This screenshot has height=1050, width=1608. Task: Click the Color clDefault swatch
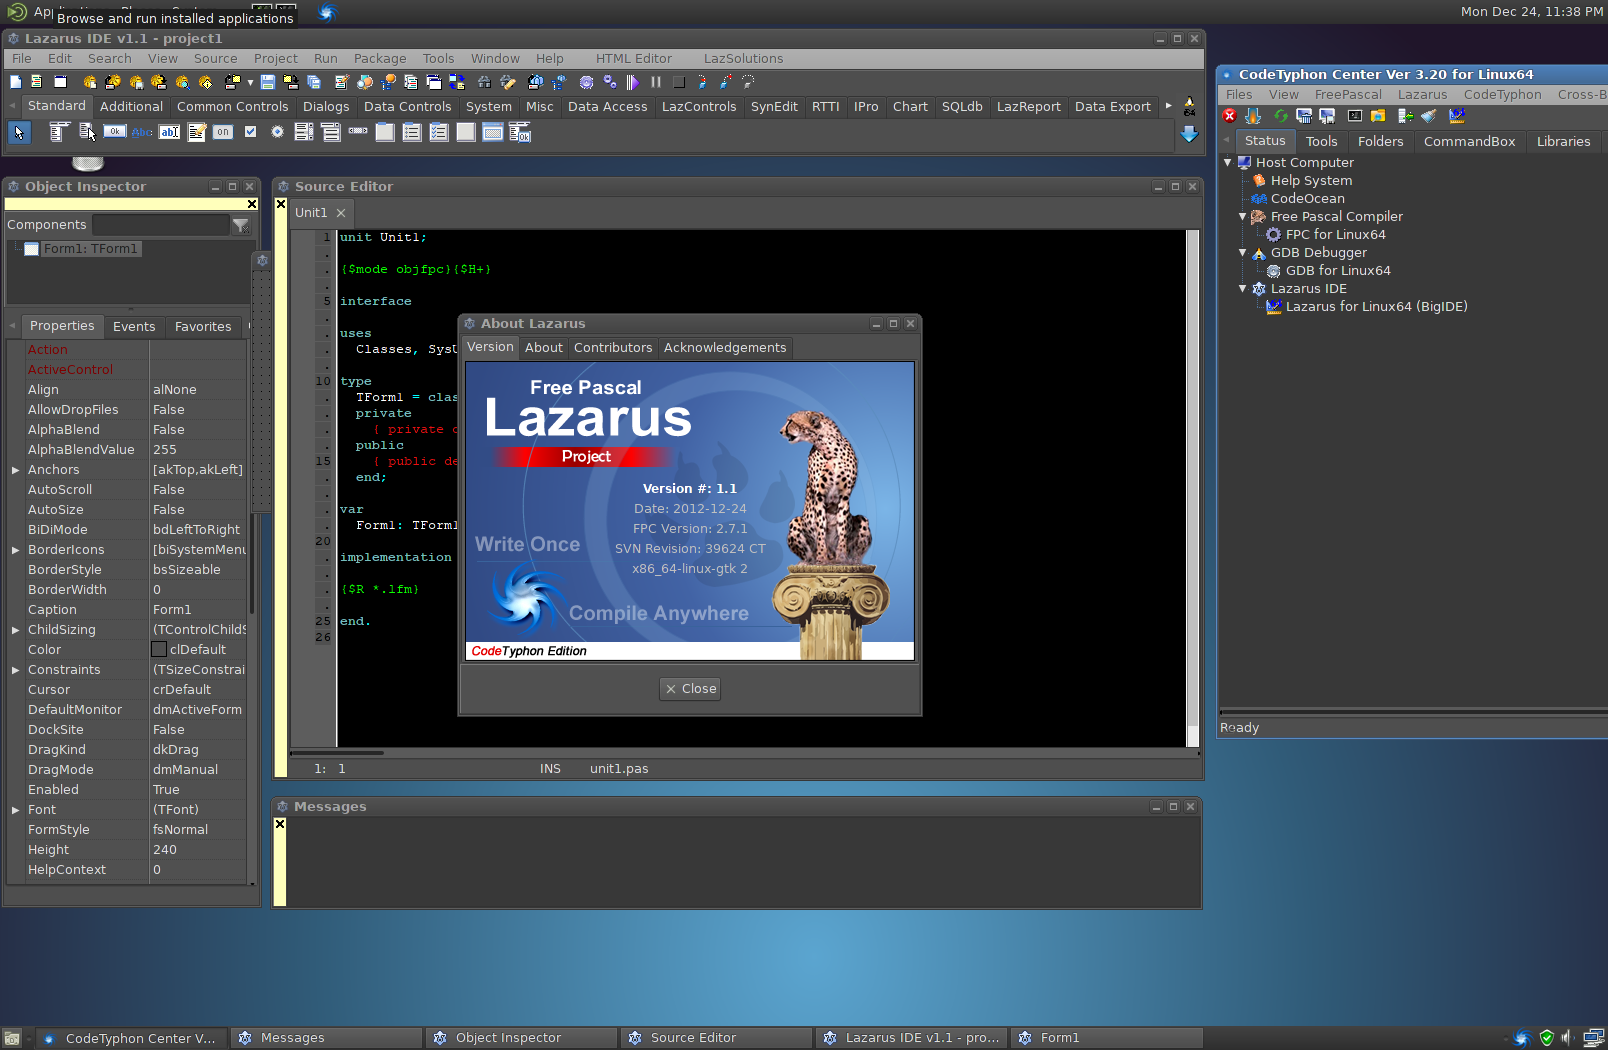[159, 650]
